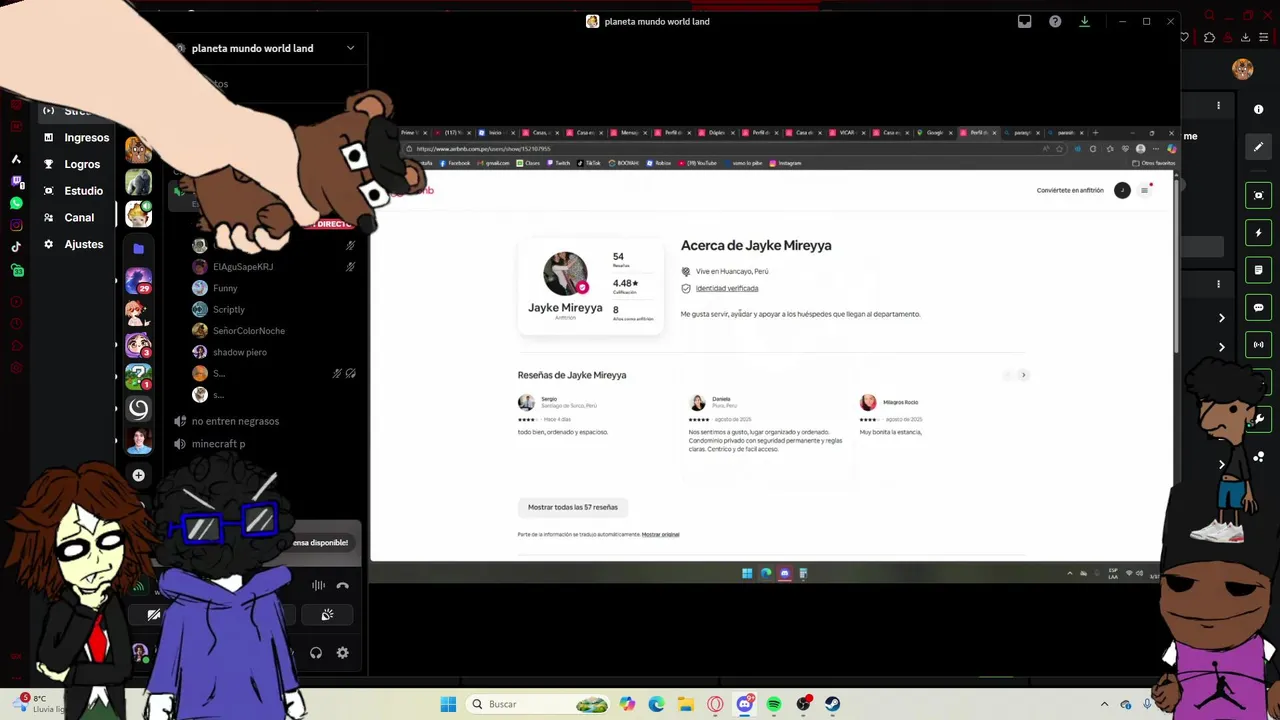Viewport: 1280px width, 720px height.
Task: Disconnect from the Discord voice call
Action: click(342, 586)
